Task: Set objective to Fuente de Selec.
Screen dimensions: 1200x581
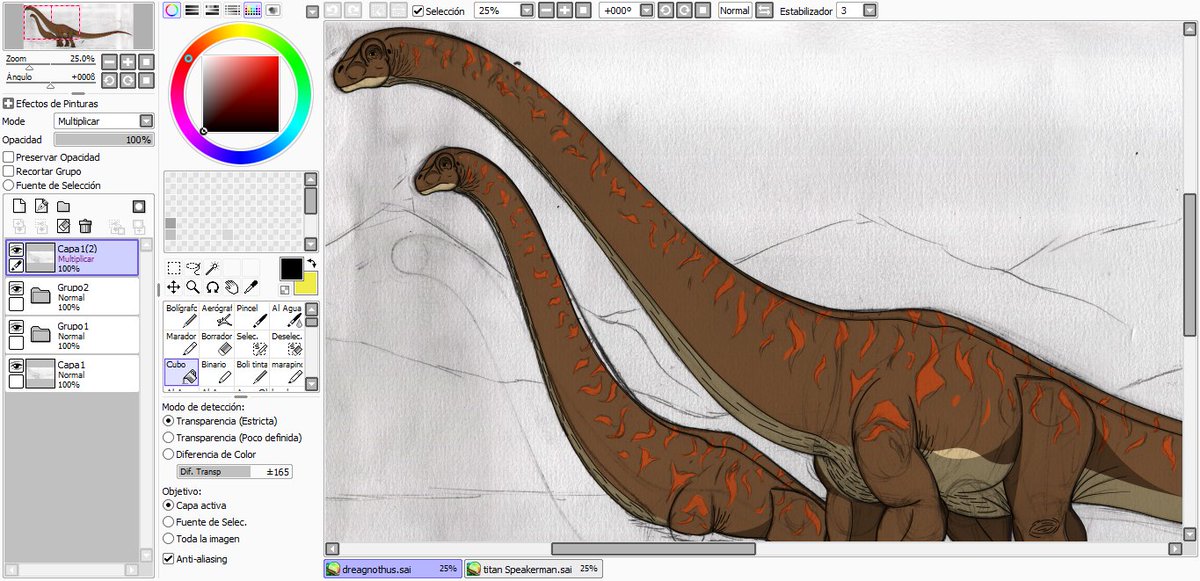Action: tap(168, 522)
